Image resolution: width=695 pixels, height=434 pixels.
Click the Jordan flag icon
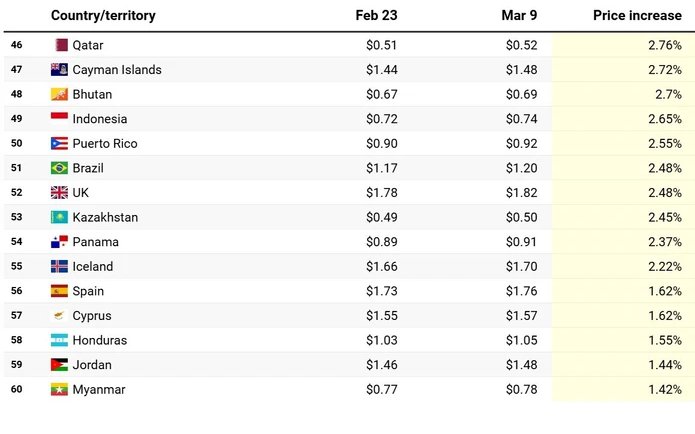(60, 365)
